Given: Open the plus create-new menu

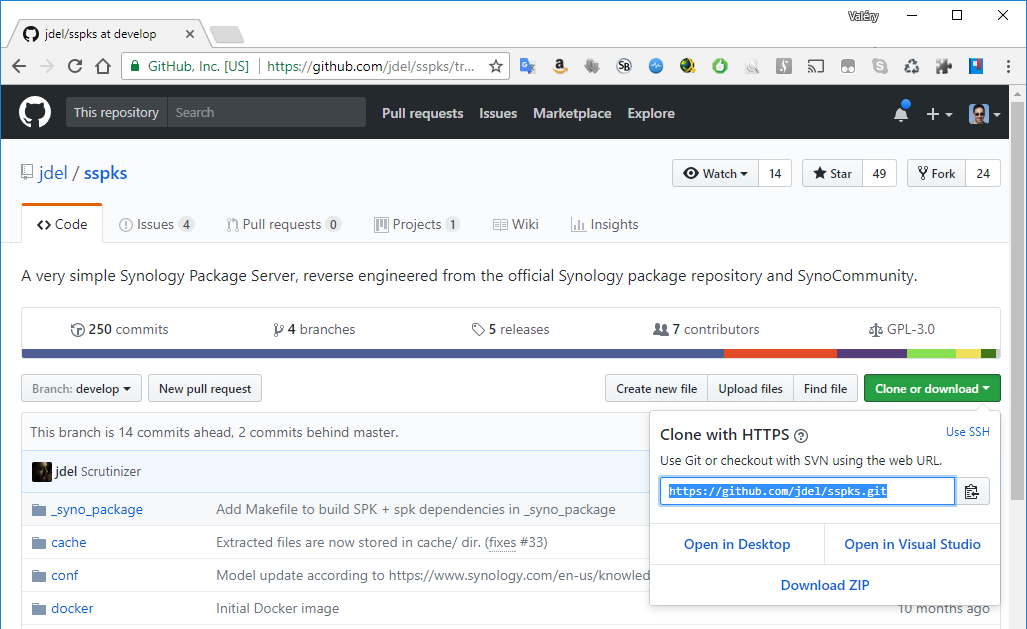Looking at the screenshot, I should pos(939,114).
